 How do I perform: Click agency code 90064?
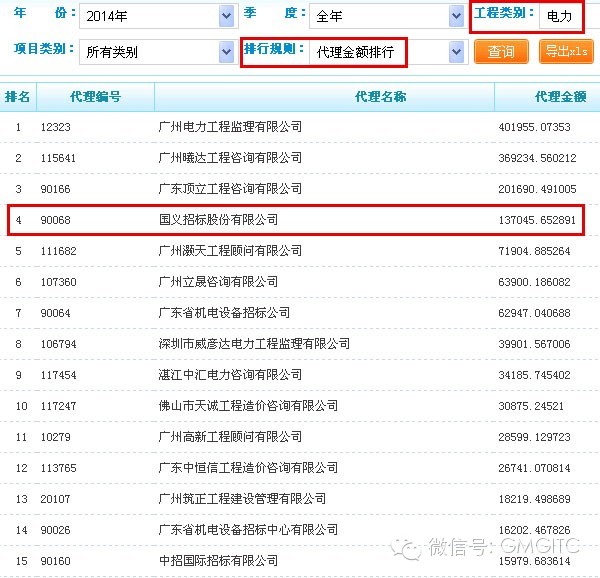coord(55,313)
